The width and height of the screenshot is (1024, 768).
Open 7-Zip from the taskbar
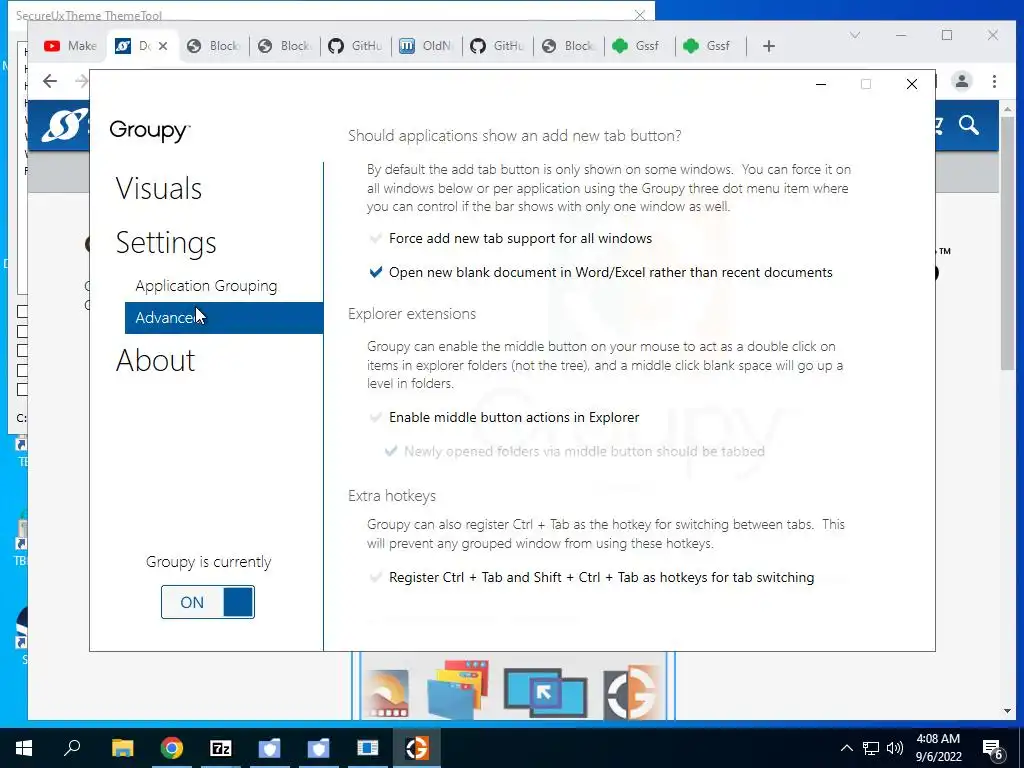pyautogui.click(x=221, y=748)
